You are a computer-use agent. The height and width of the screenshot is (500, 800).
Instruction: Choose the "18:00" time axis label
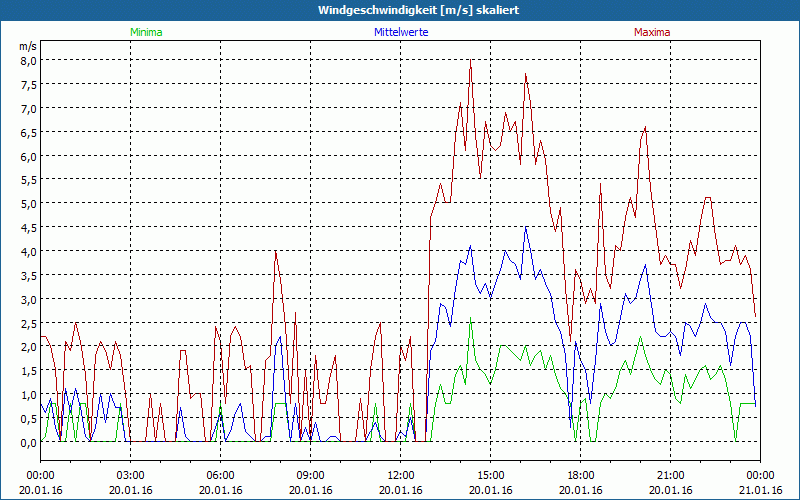tap(580, 475)
